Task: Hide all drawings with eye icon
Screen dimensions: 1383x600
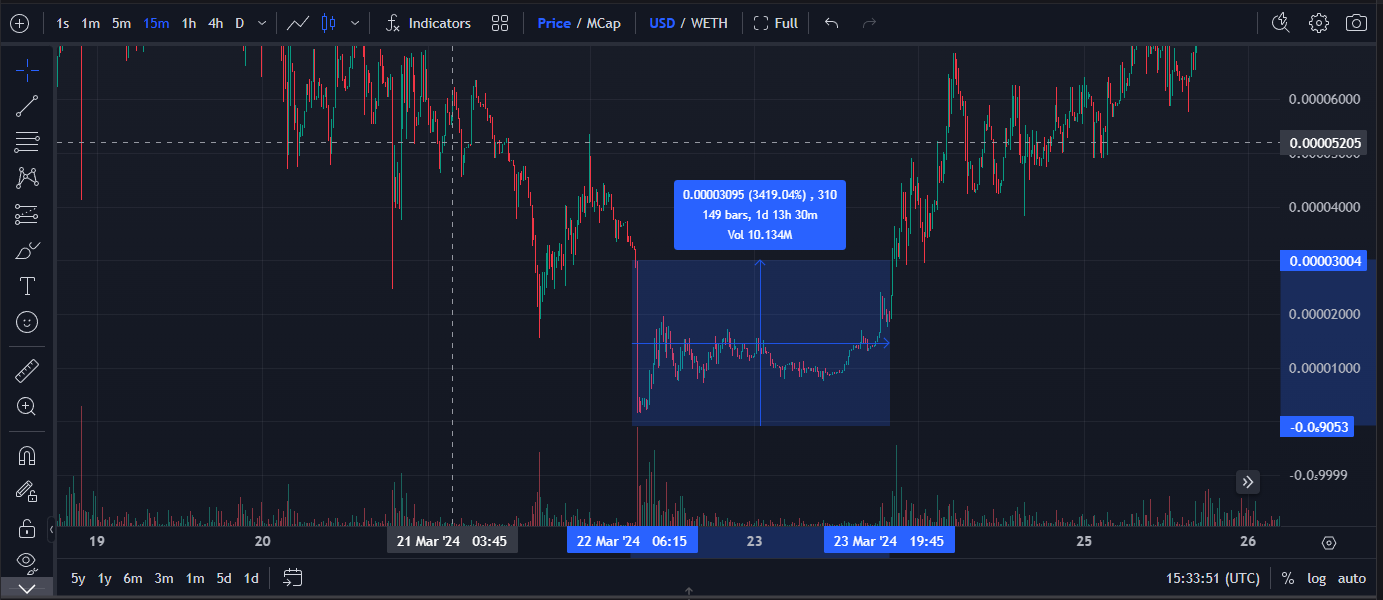Action: (27, 560)
